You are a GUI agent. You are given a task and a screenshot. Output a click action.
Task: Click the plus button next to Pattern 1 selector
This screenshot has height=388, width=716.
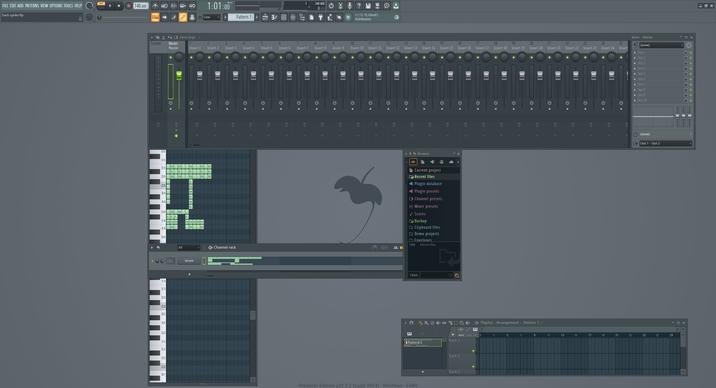pos(257,17)
